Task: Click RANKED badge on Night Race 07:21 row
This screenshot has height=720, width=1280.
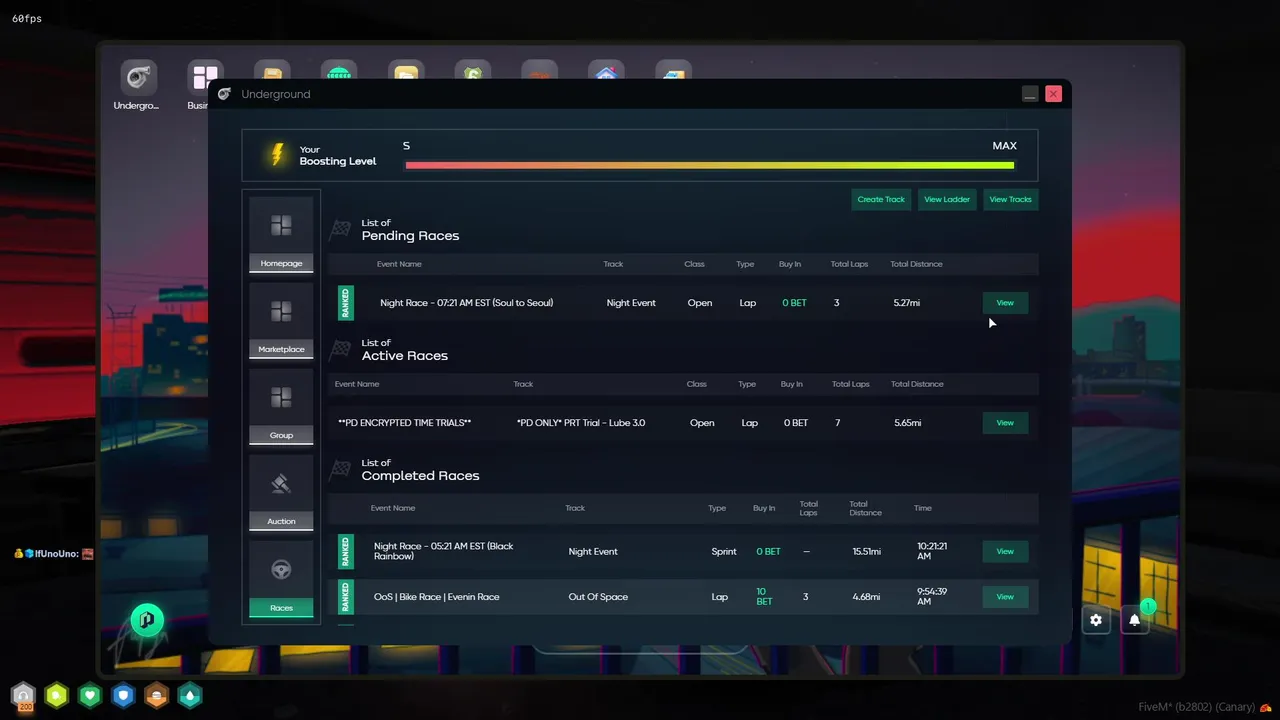Action: pyautogui.click(x=346, y=303)
